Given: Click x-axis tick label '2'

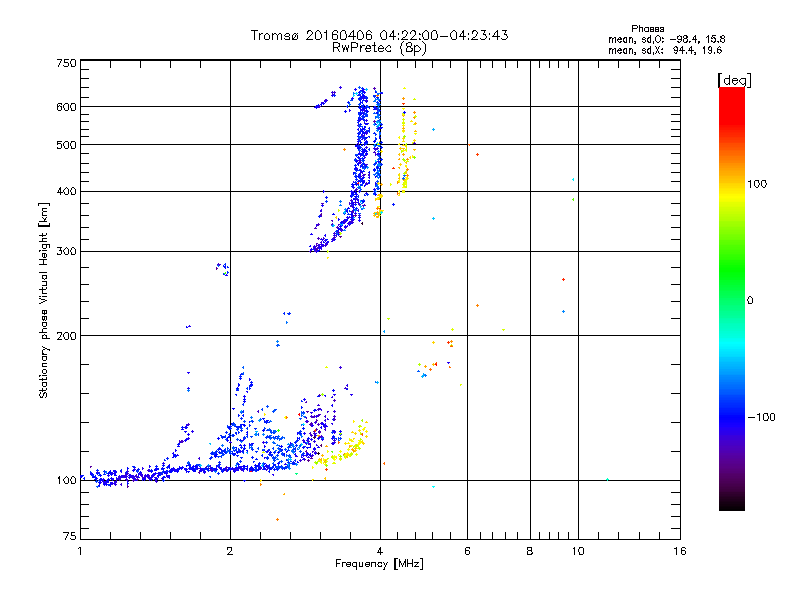Looking at the screenshot, I should click(x=230, y=551).
